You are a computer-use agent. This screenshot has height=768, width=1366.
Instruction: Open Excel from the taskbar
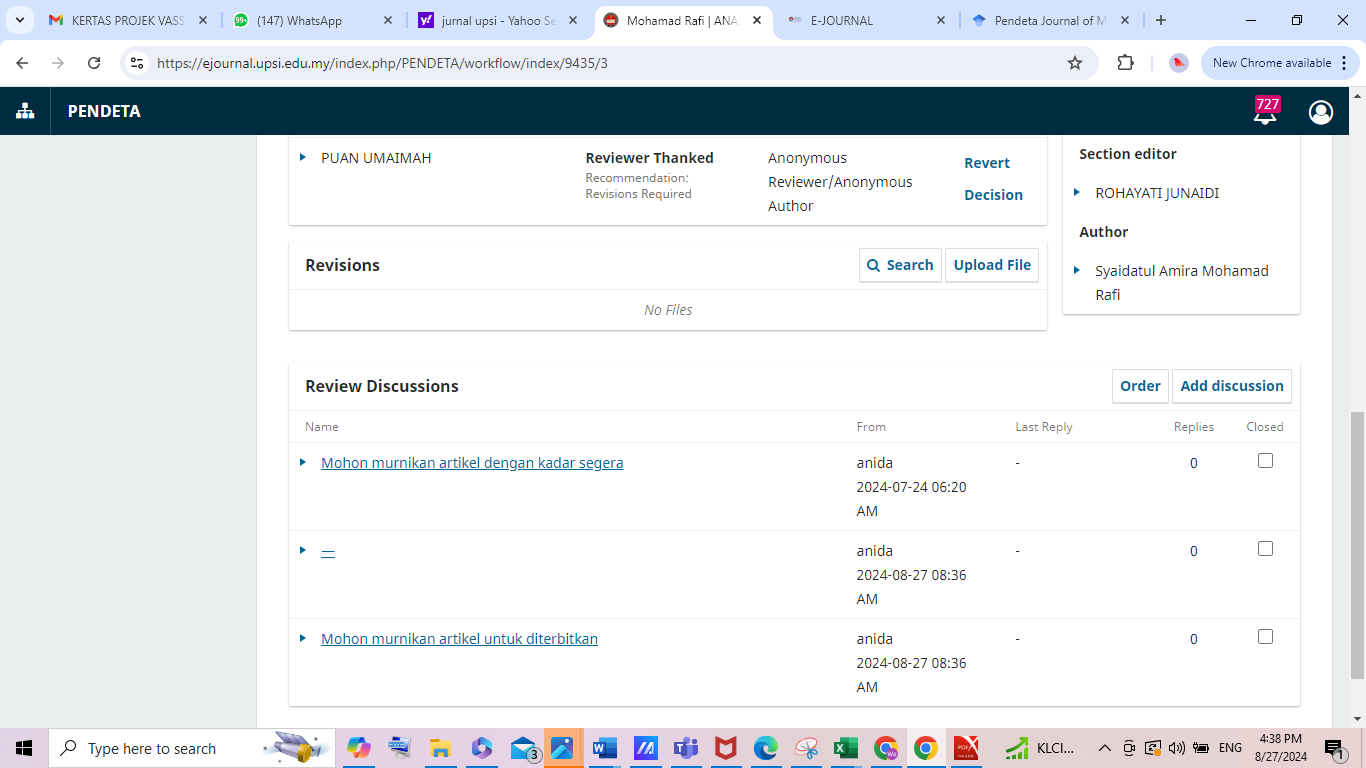click(x=845, y=748)
